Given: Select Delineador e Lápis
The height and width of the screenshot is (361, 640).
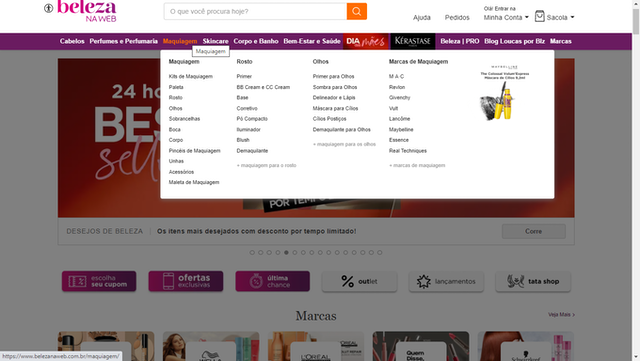Looking at the screenshot, I should click(x=334, y=98).
